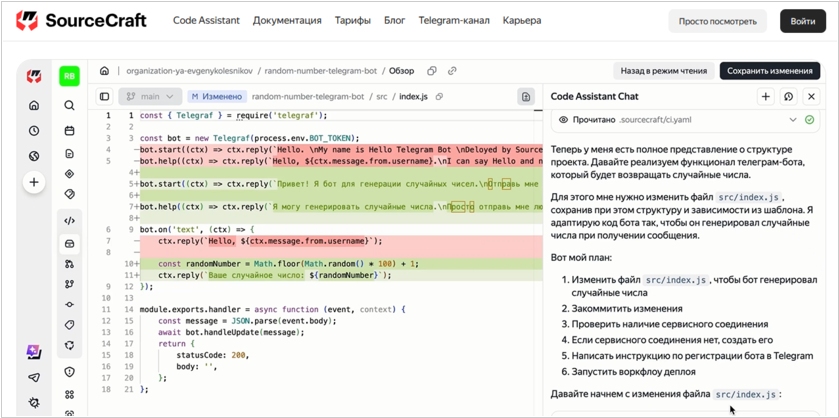Open the main branch dropdown
This screenshot has height=418, width=839.
pyautogui.click(x=150, y=97)
